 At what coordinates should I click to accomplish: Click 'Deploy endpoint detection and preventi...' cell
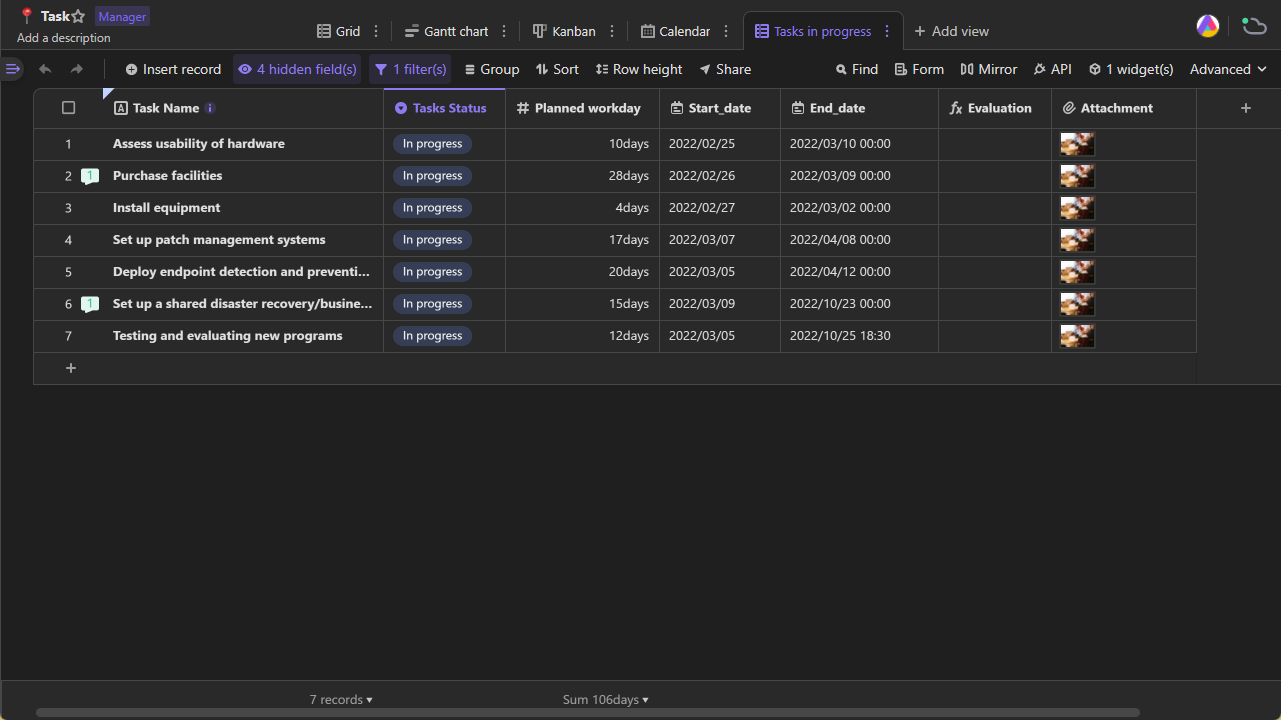(243, 272)
